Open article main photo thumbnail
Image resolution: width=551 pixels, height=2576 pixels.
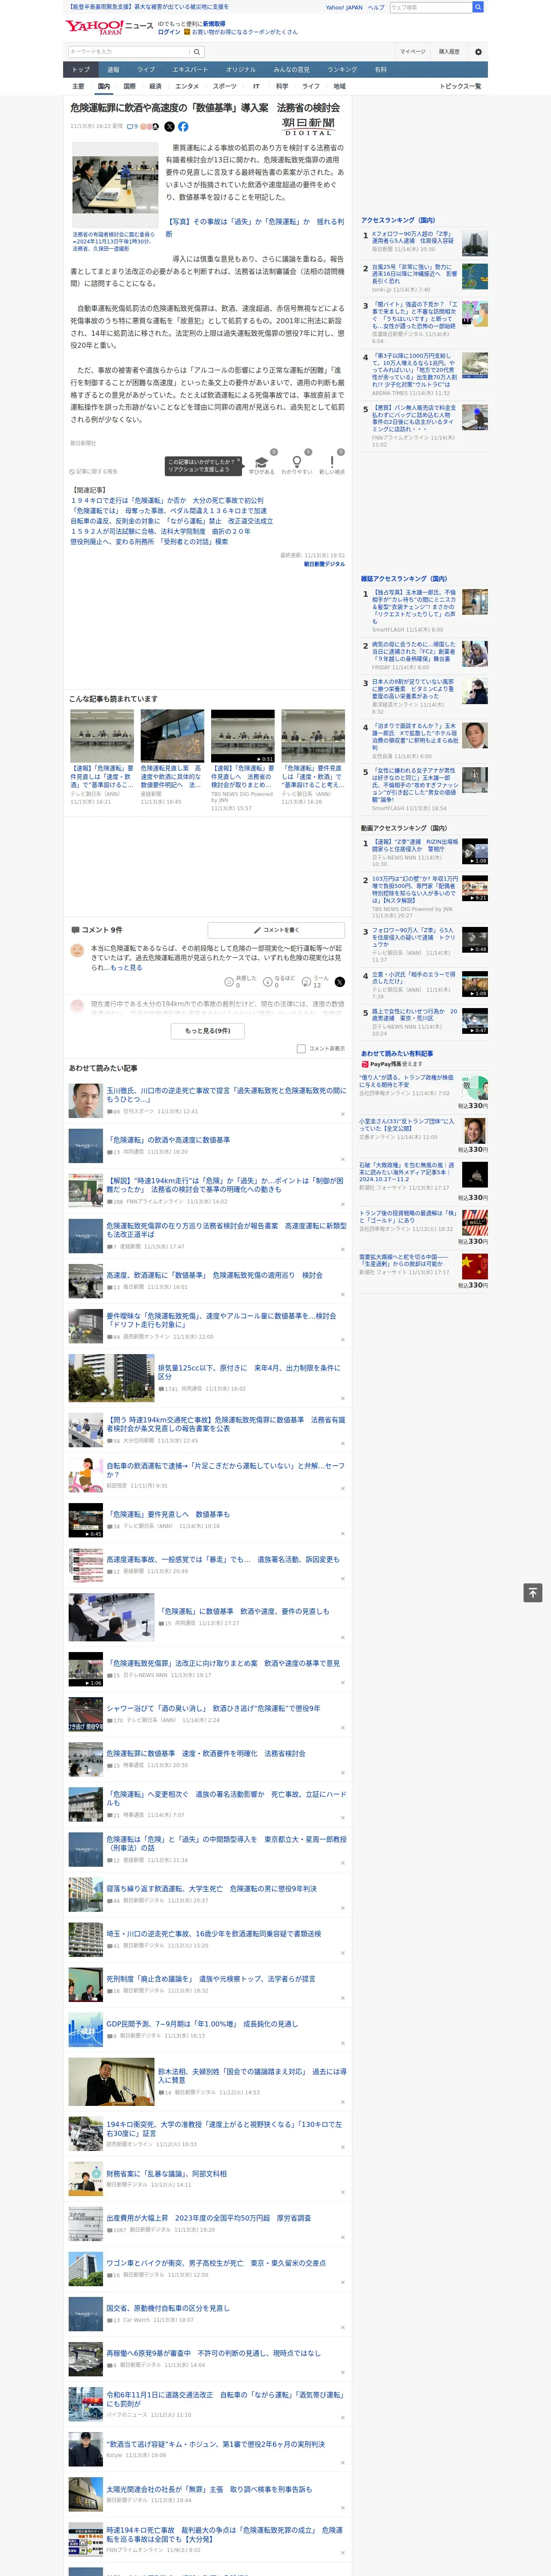pos(115,185)
